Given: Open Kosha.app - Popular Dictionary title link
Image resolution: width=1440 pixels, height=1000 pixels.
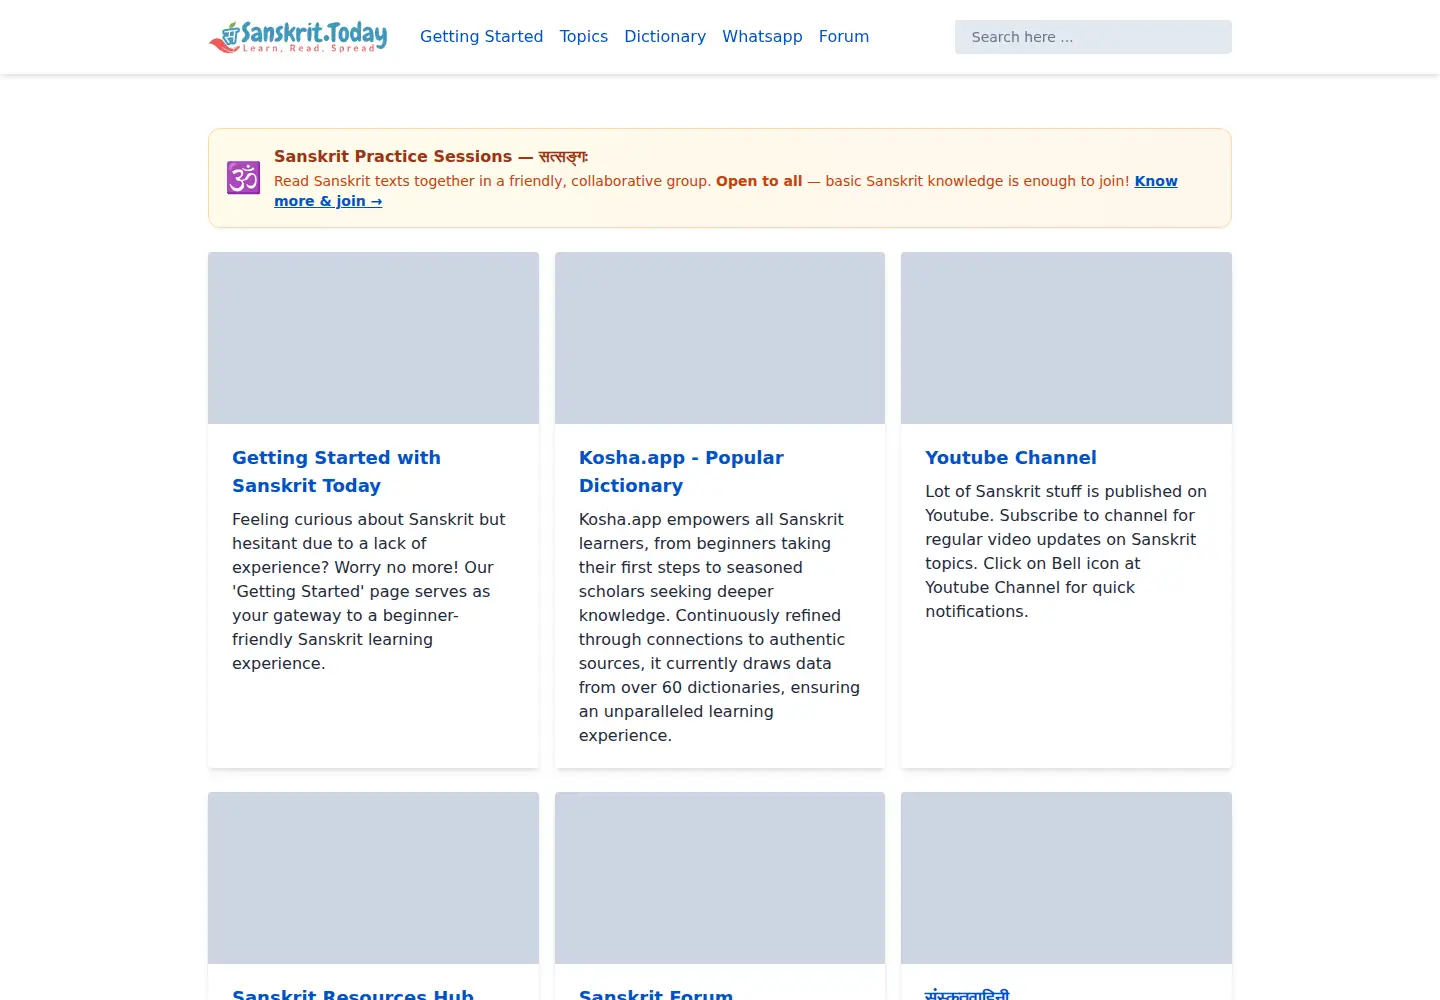Looking at the screenshot, I should click(x=681, y=471).
